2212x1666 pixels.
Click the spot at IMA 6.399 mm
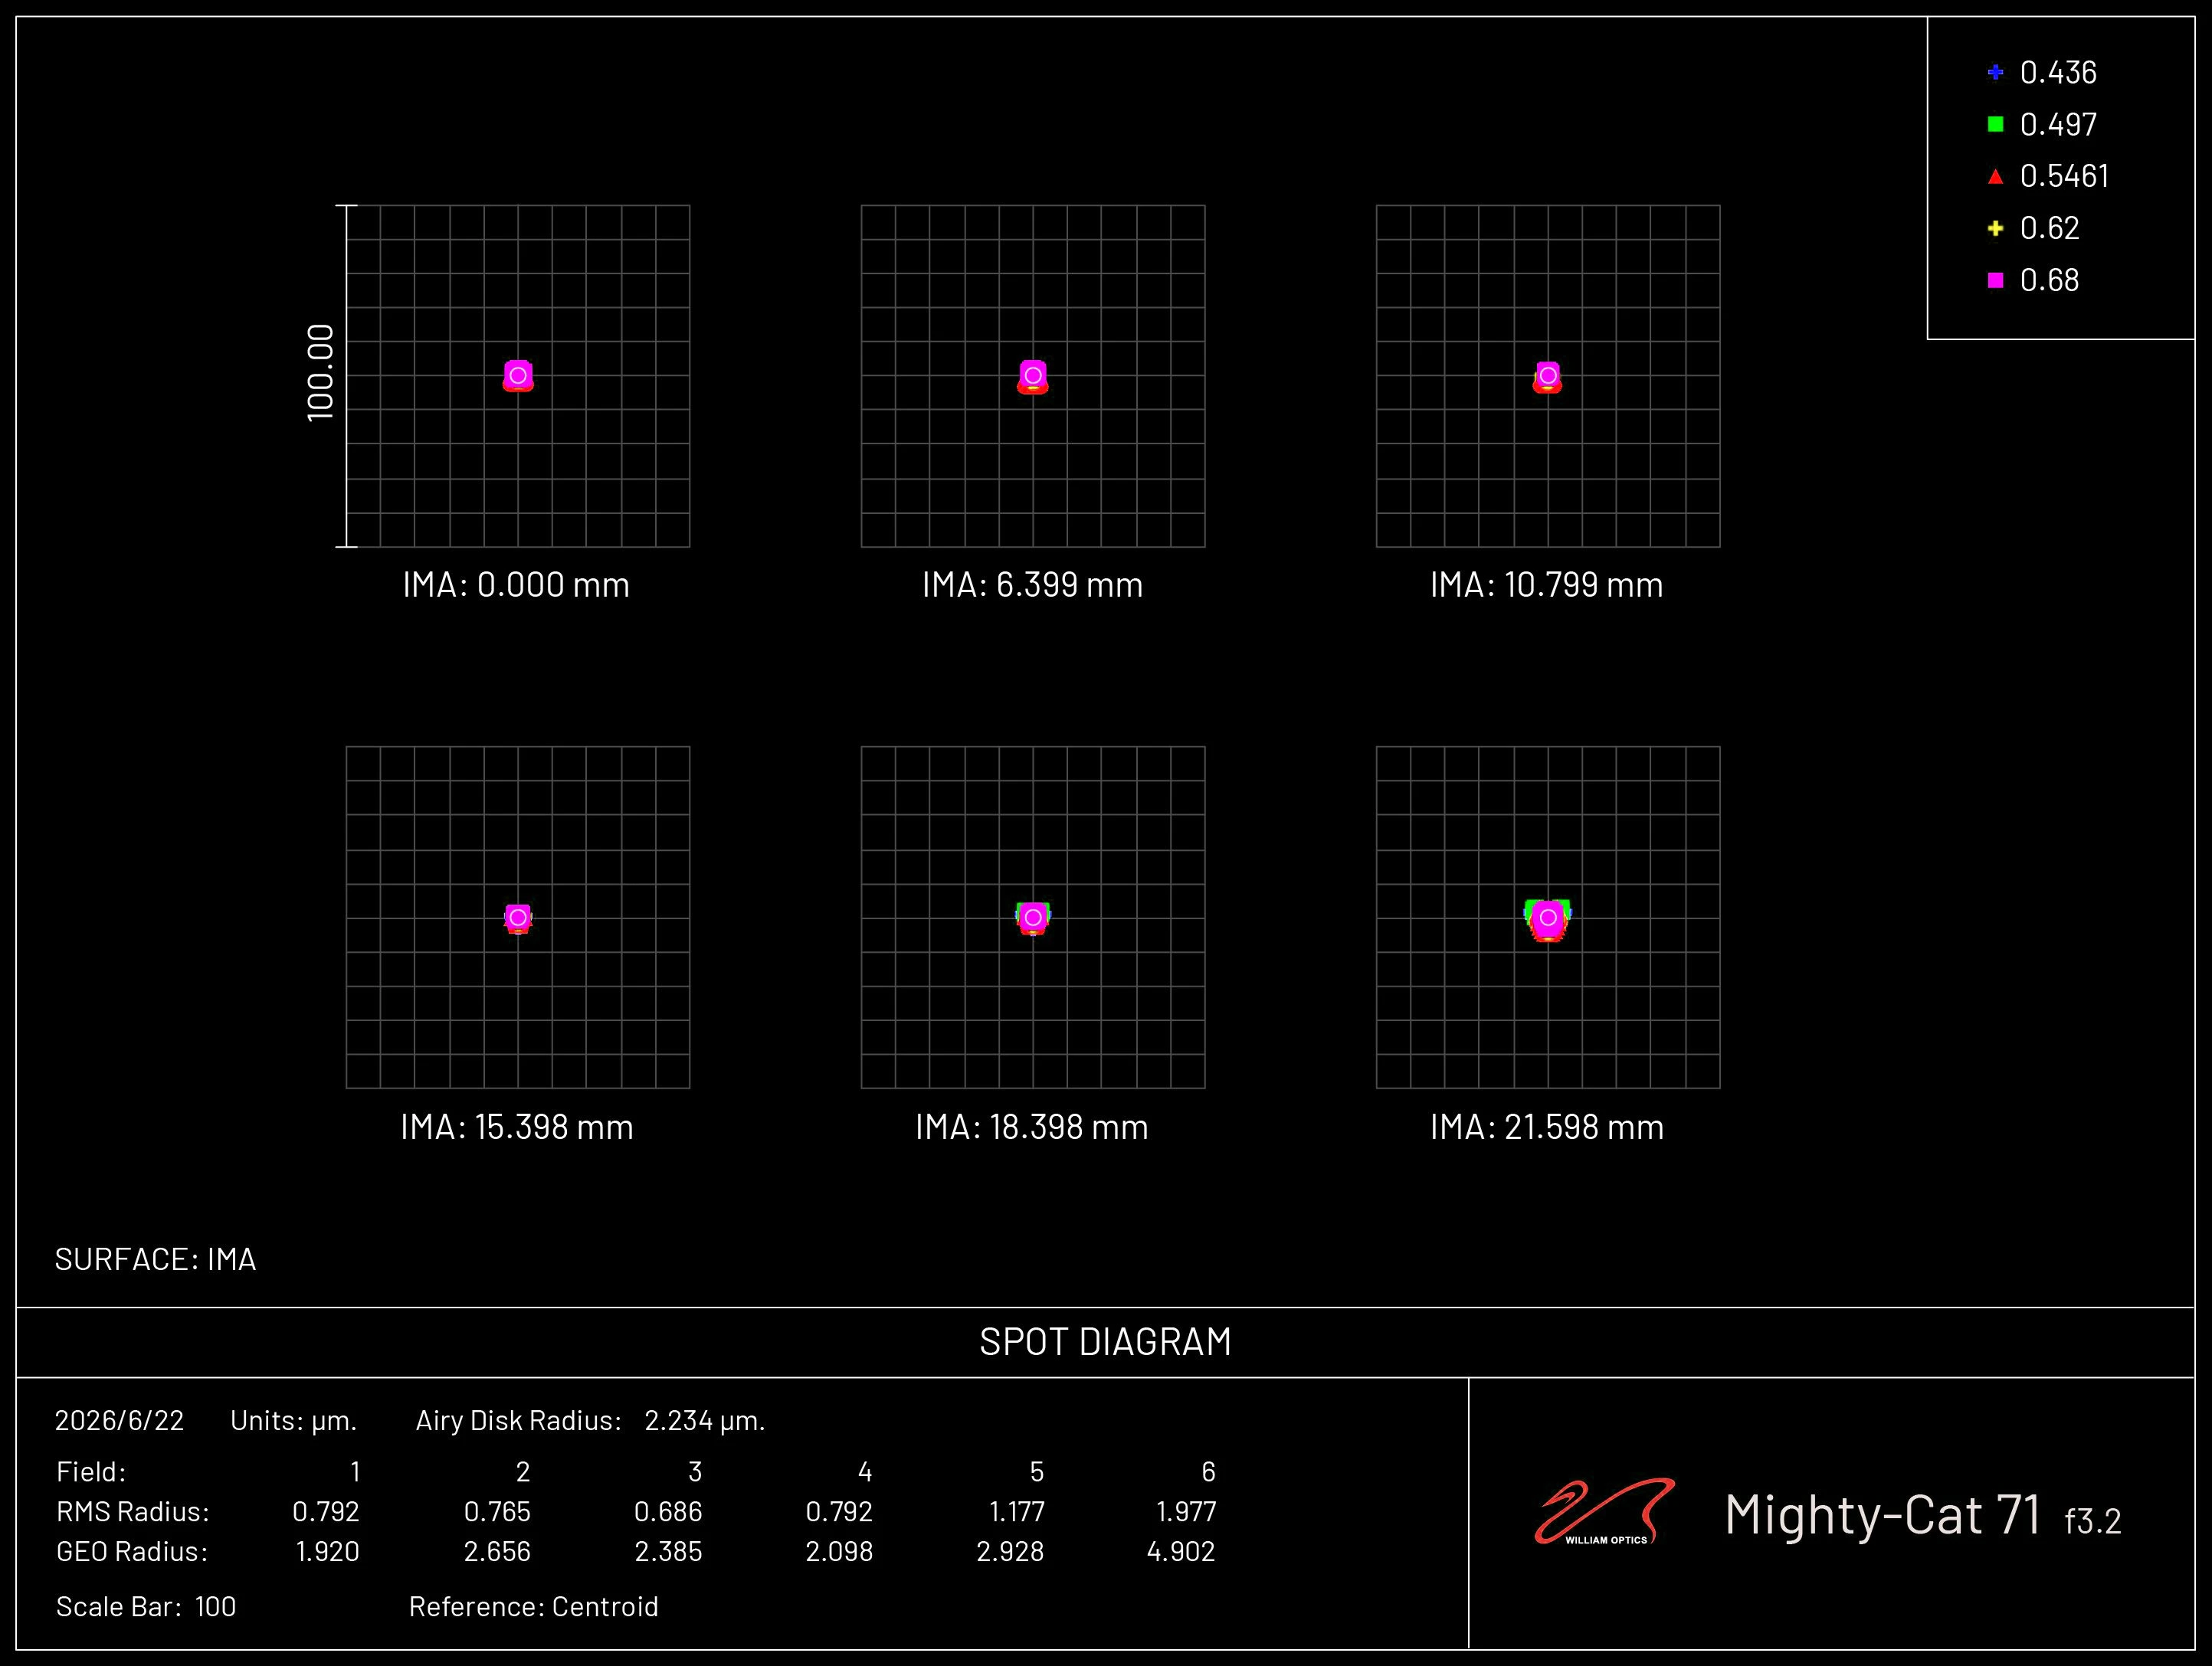pos(1033,377)
